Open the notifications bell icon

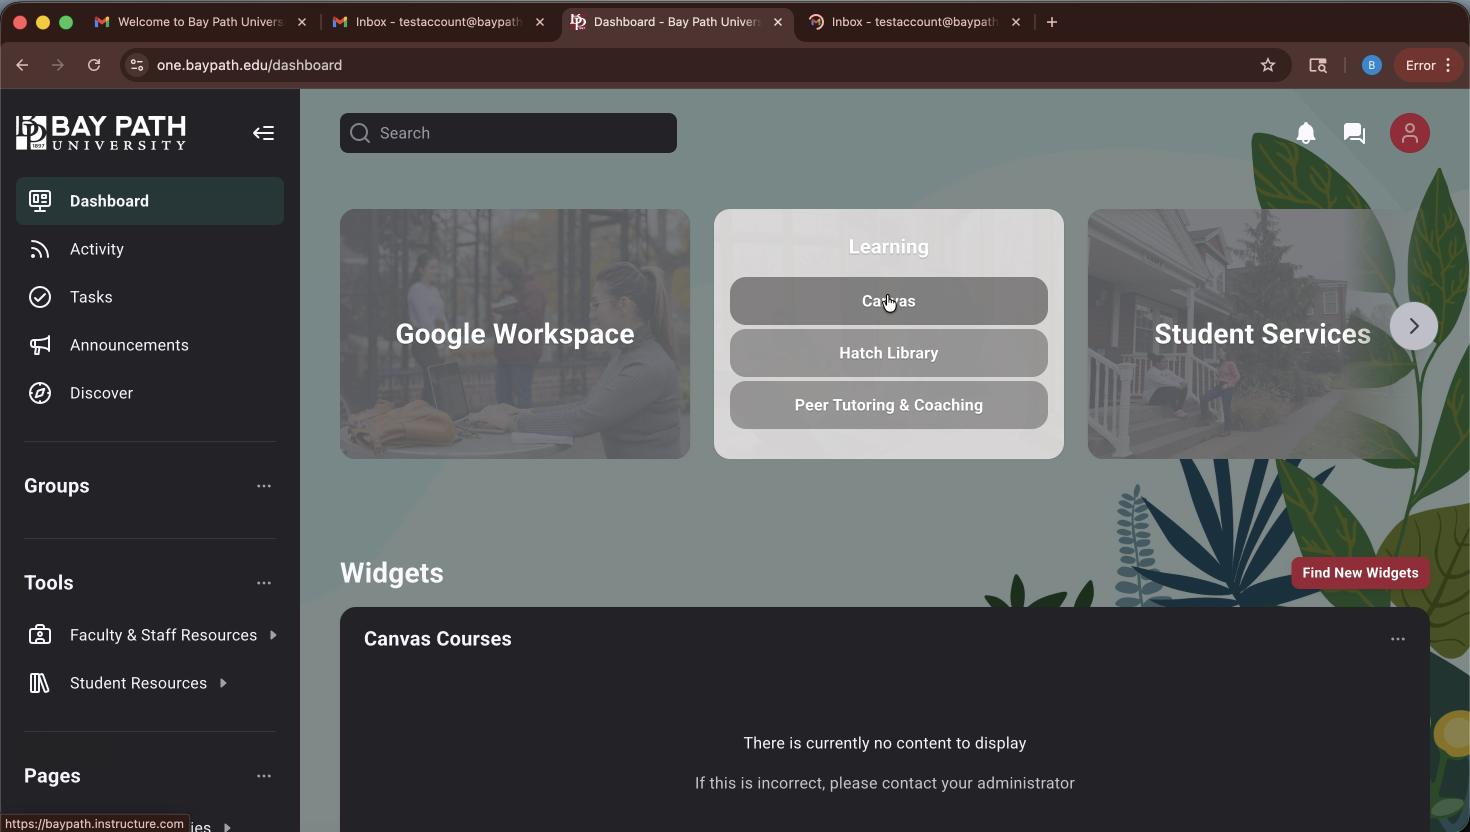tap(1305, 132)
